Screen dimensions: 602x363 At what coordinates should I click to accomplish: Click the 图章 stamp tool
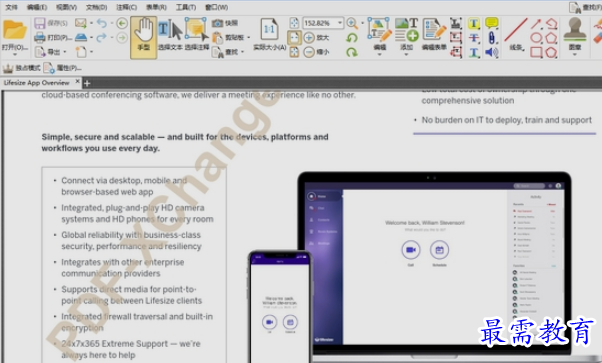coord(575,35)
